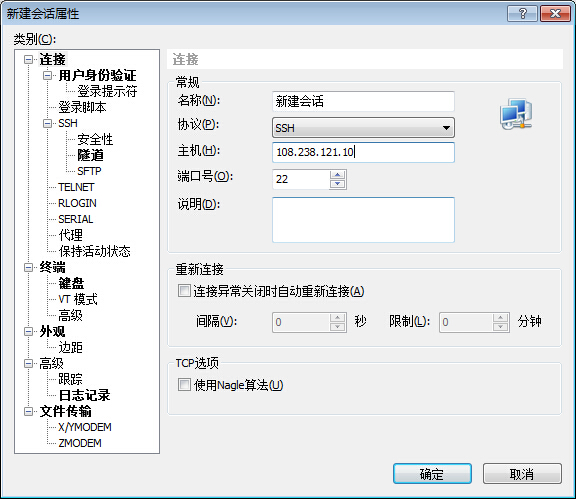The image size is (576, 499).
Task: Collapse the 高级 top-level tree node
Action: [28, 363]
